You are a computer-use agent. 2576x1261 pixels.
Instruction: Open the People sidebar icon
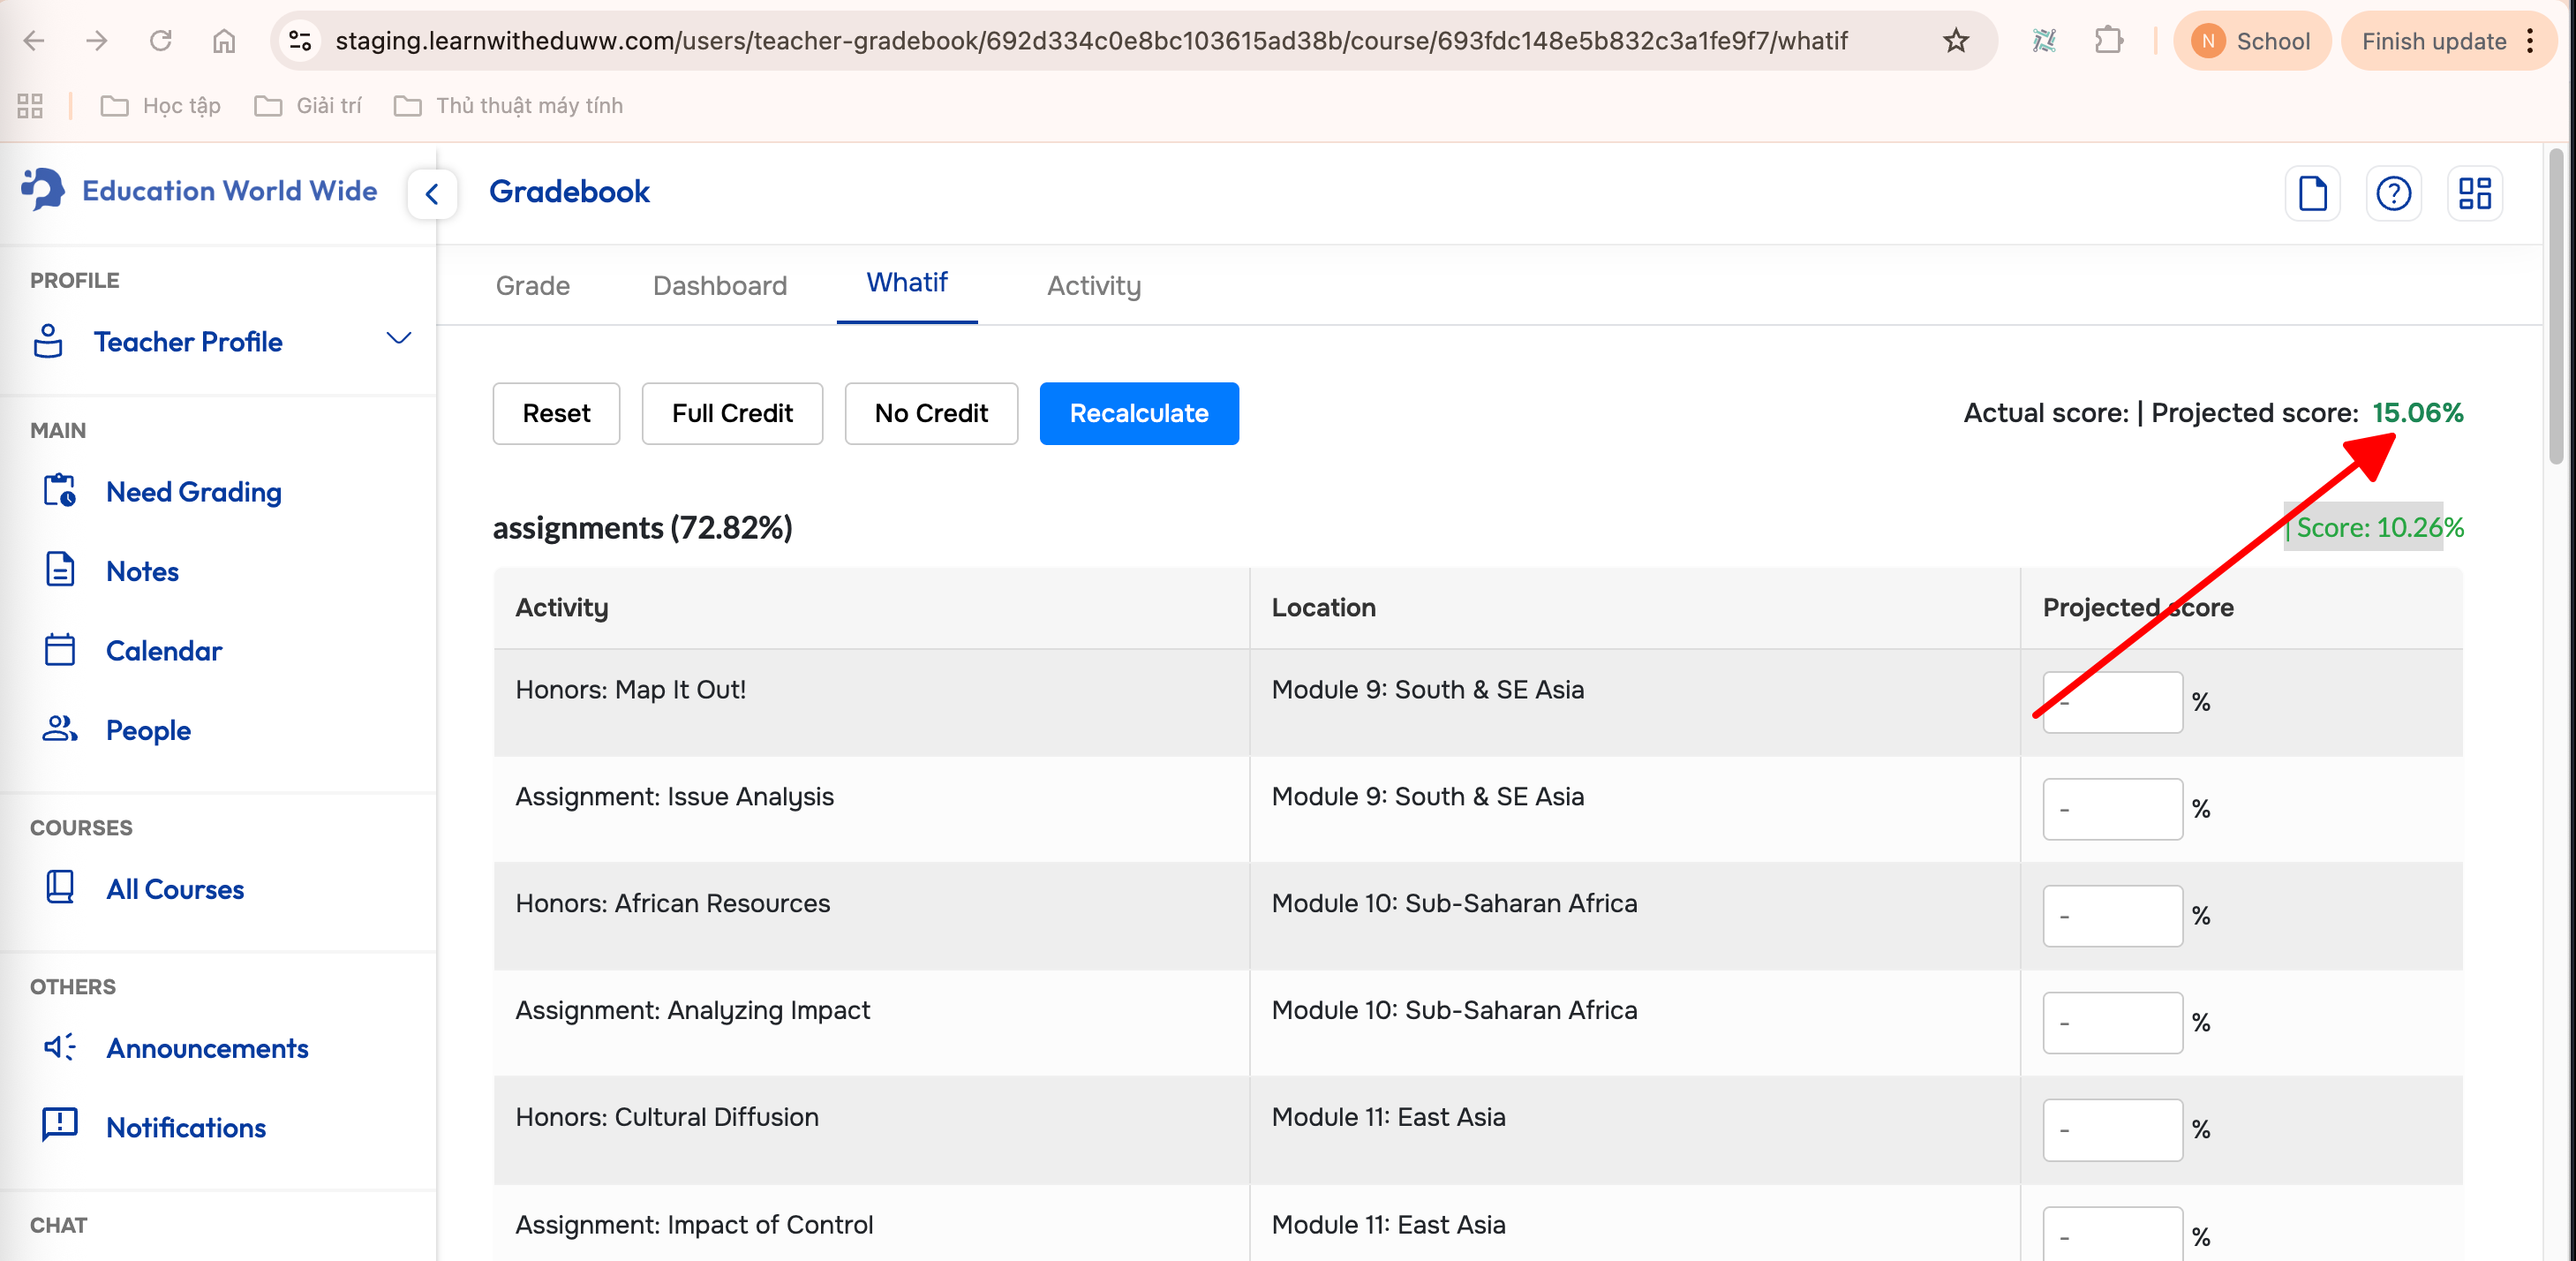tap(59, 729)
